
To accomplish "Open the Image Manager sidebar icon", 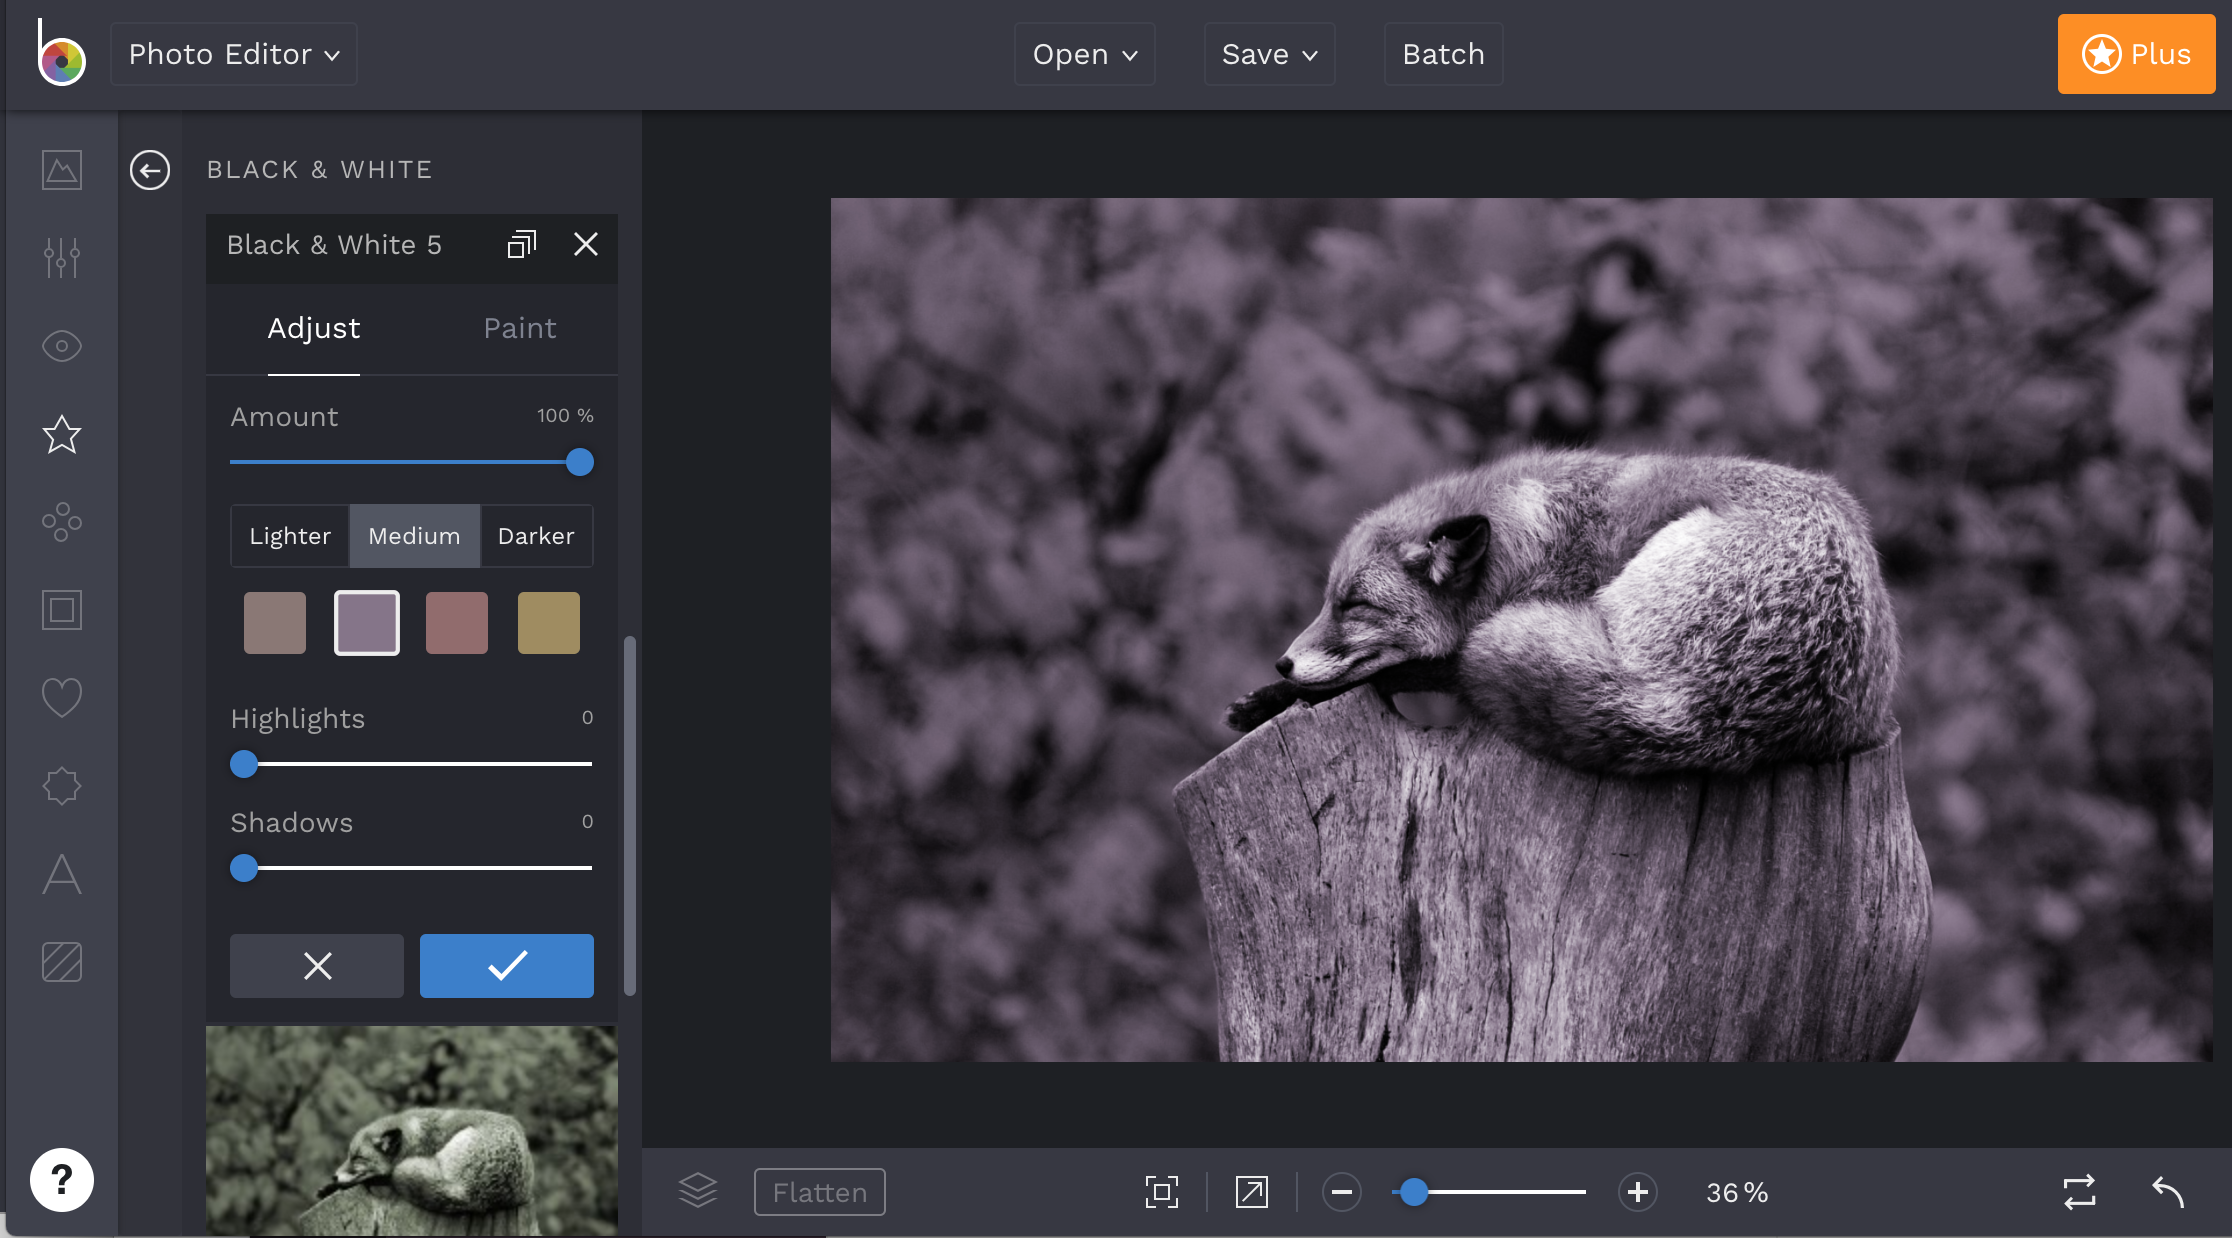I will [62, 170].
